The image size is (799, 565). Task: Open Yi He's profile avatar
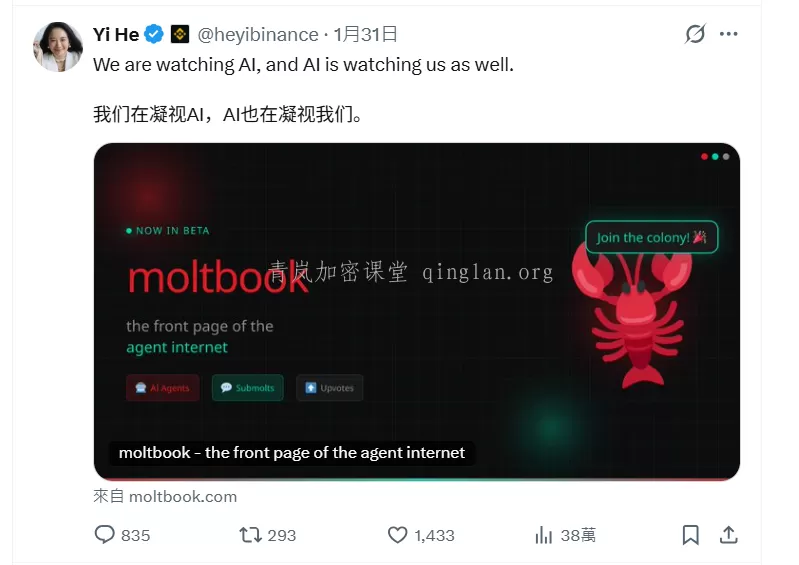(x=58, y=47)
